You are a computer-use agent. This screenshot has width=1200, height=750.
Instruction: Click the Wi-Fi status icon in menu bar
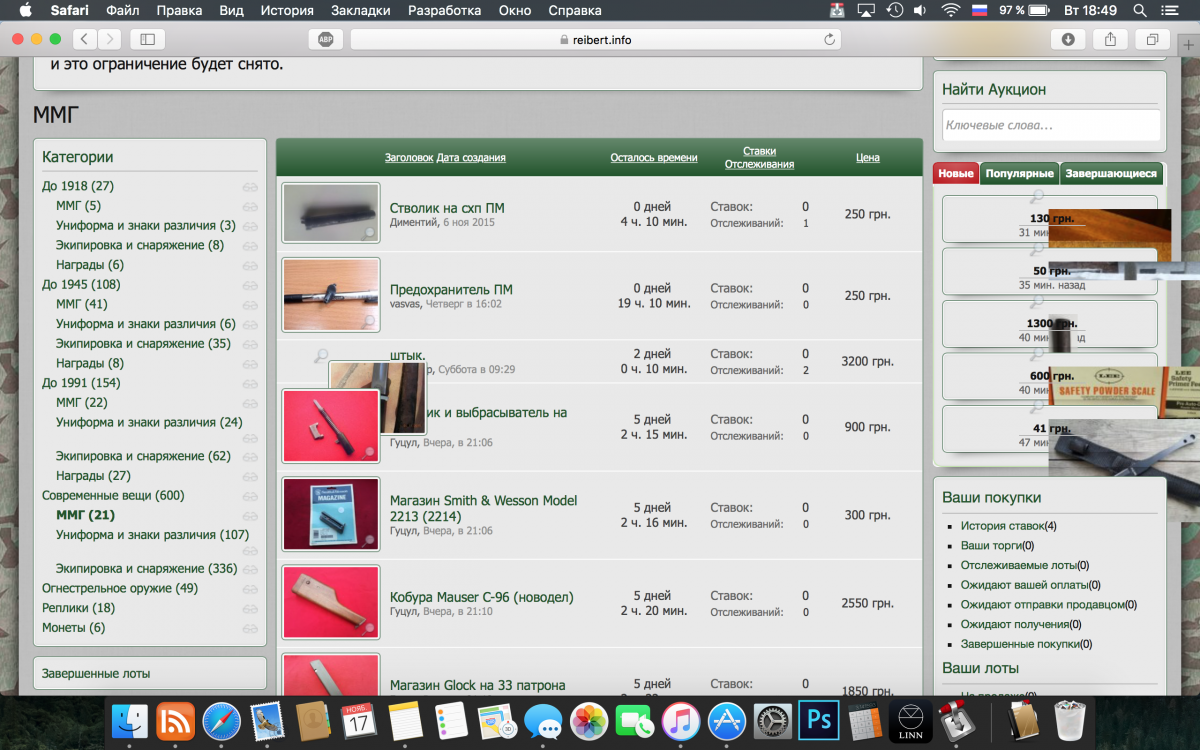tap(949, 11)
